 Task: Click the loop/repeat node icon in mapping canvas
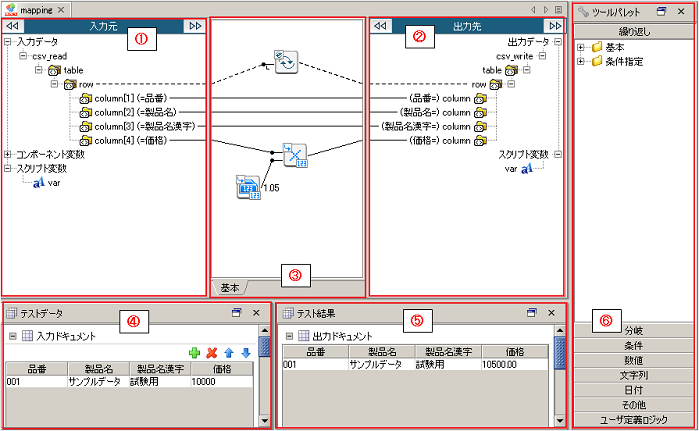[x=286, y=62]
